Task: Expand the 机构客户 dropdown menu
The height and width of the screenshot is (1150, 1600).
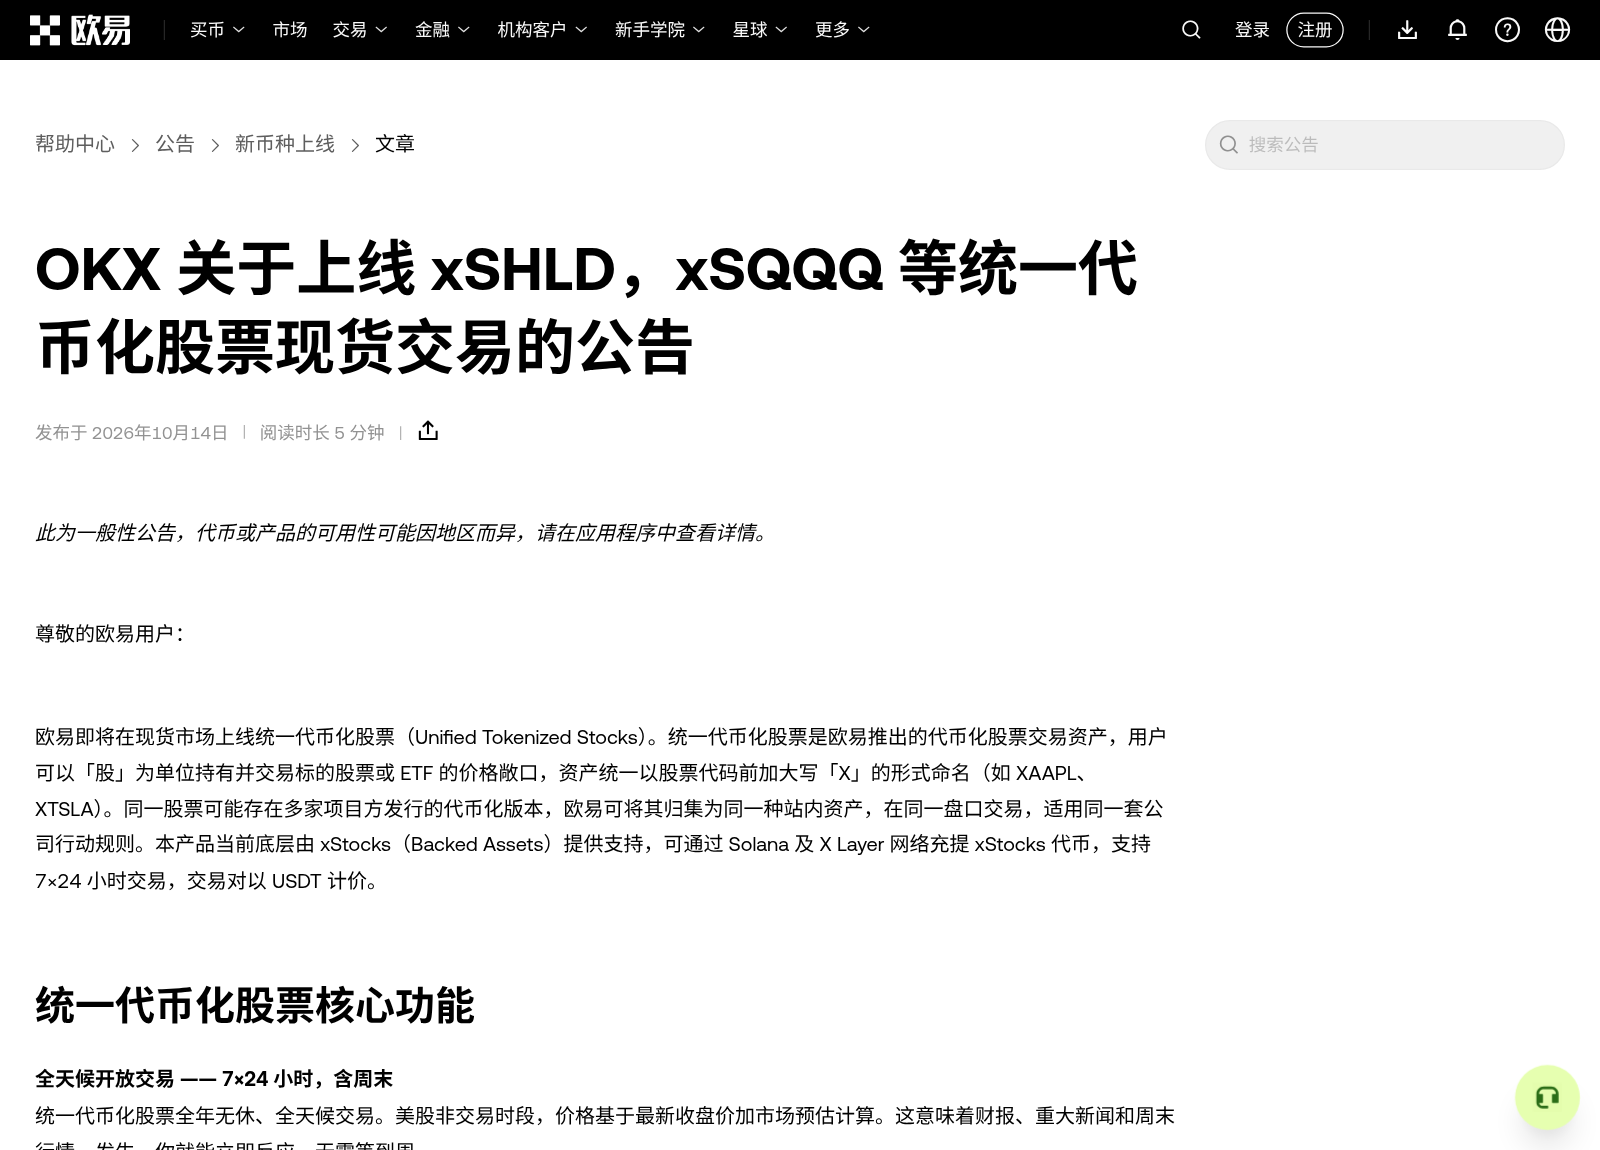Action: pos(542,30)
